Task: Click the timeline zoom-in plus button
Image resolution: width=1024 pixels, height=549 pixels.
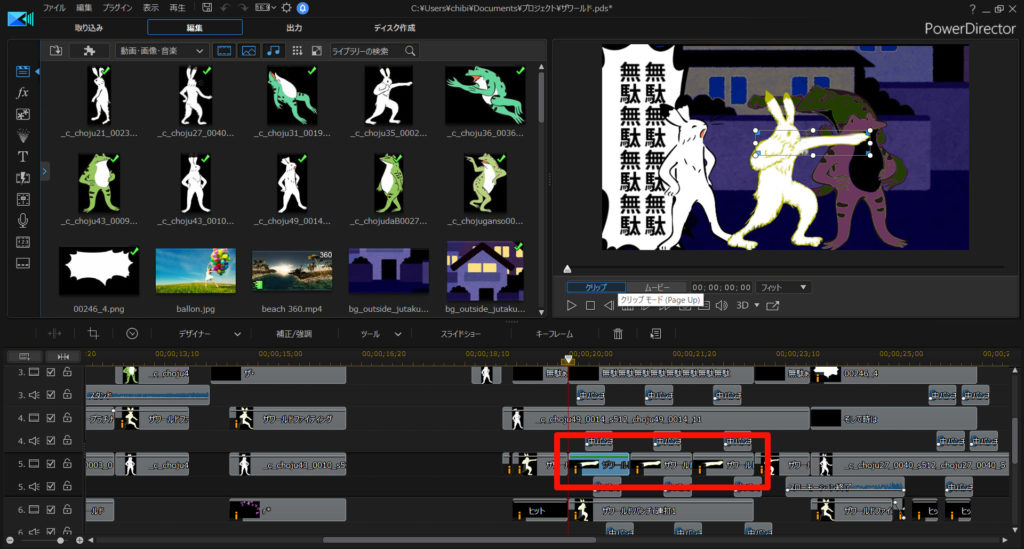Action: tap(80, 541)
